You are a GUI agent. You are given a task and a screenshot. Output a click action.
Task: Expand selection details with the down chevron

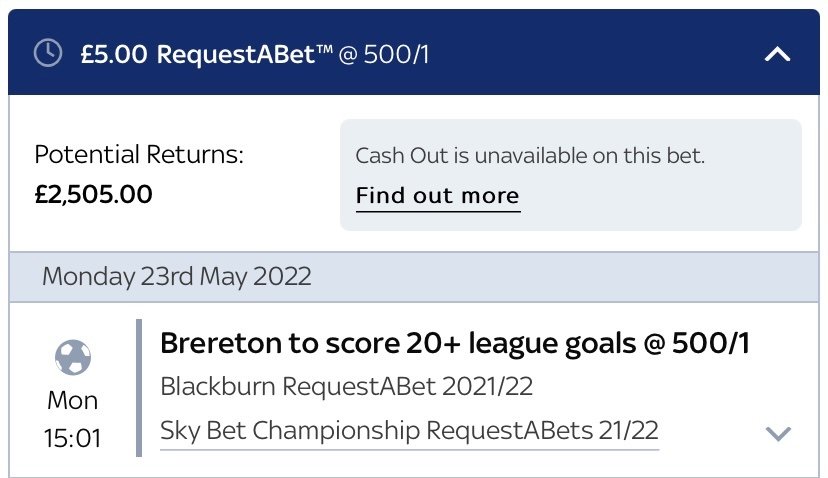(x=777, y=433)
